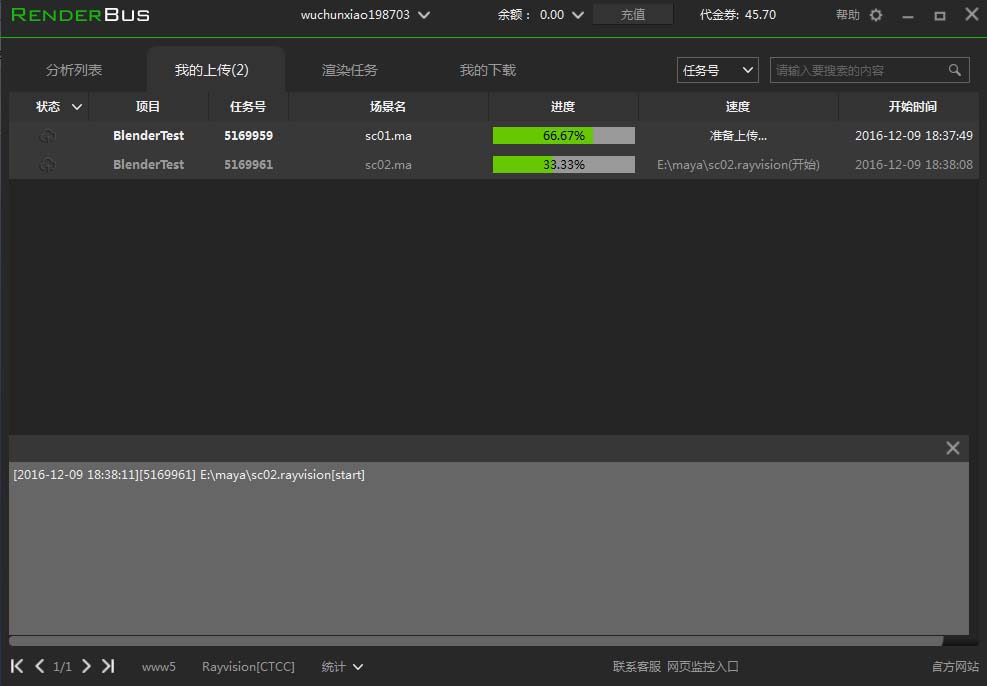Click 任务号 column header

(x=248, y=106)
